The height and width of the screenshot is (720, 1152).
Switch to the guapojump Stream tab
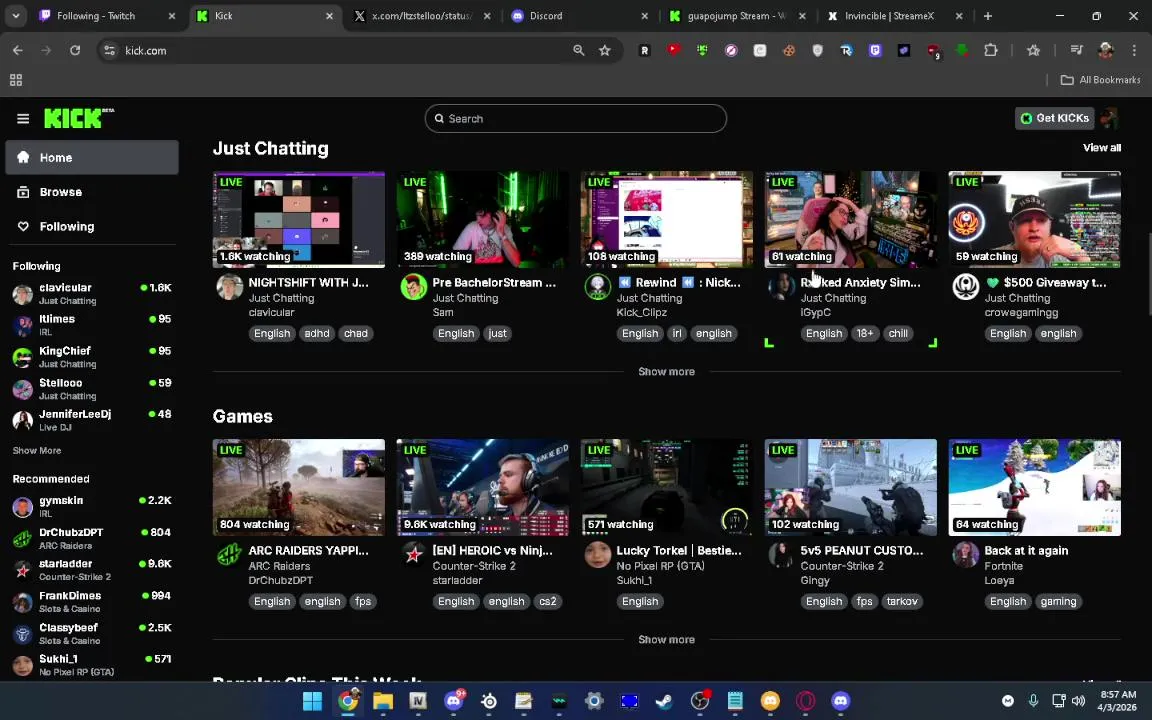coord(738,15)
